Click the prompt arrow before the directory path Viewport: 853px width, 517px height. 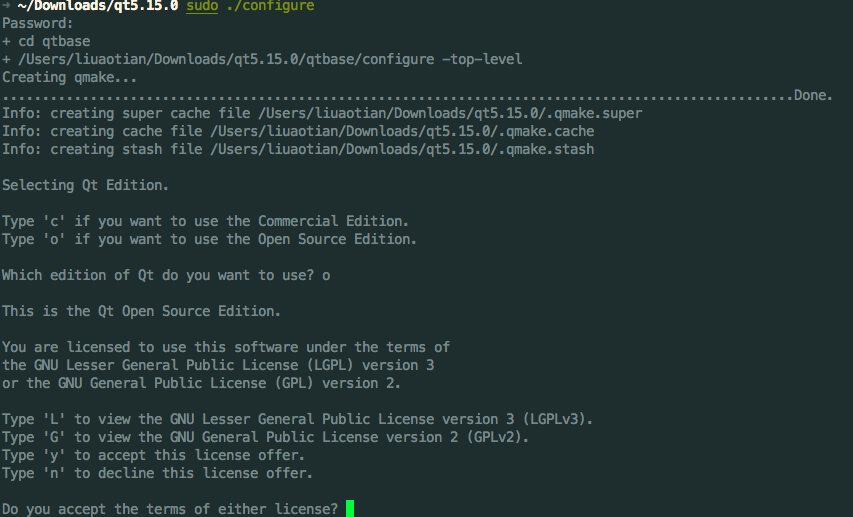click(6, 6)
